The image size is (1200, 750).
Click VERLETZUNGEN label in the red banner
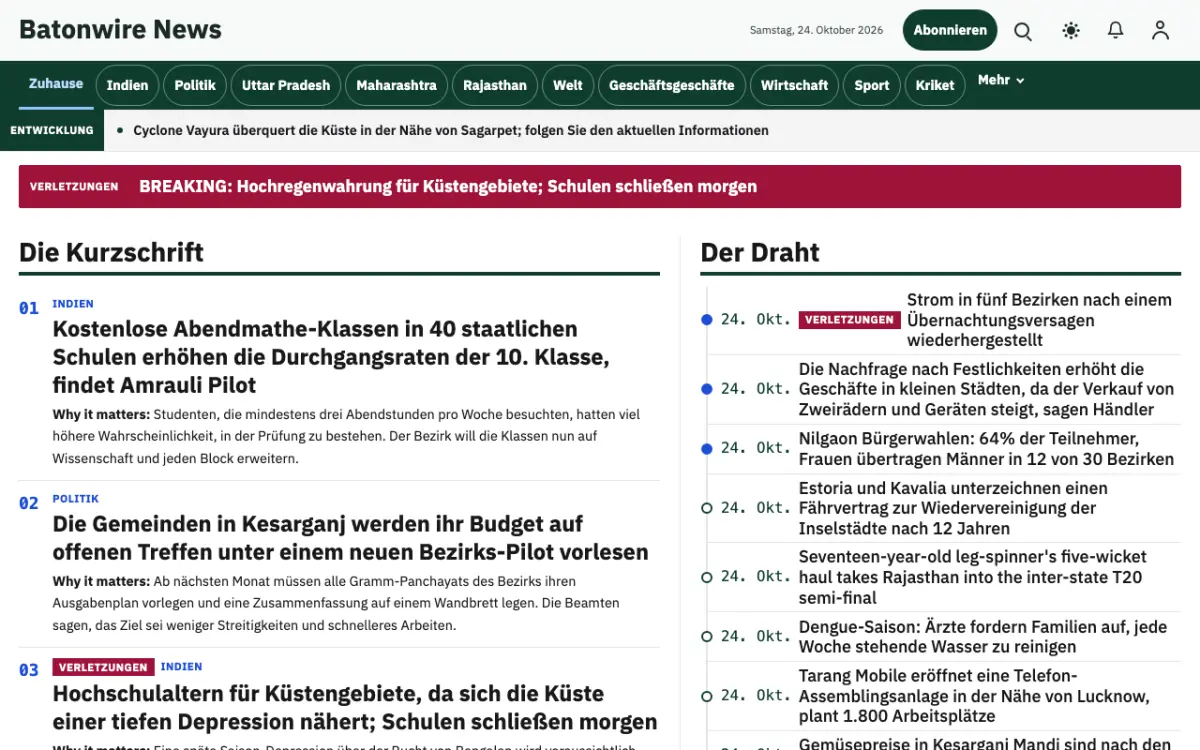coord(74,187)
